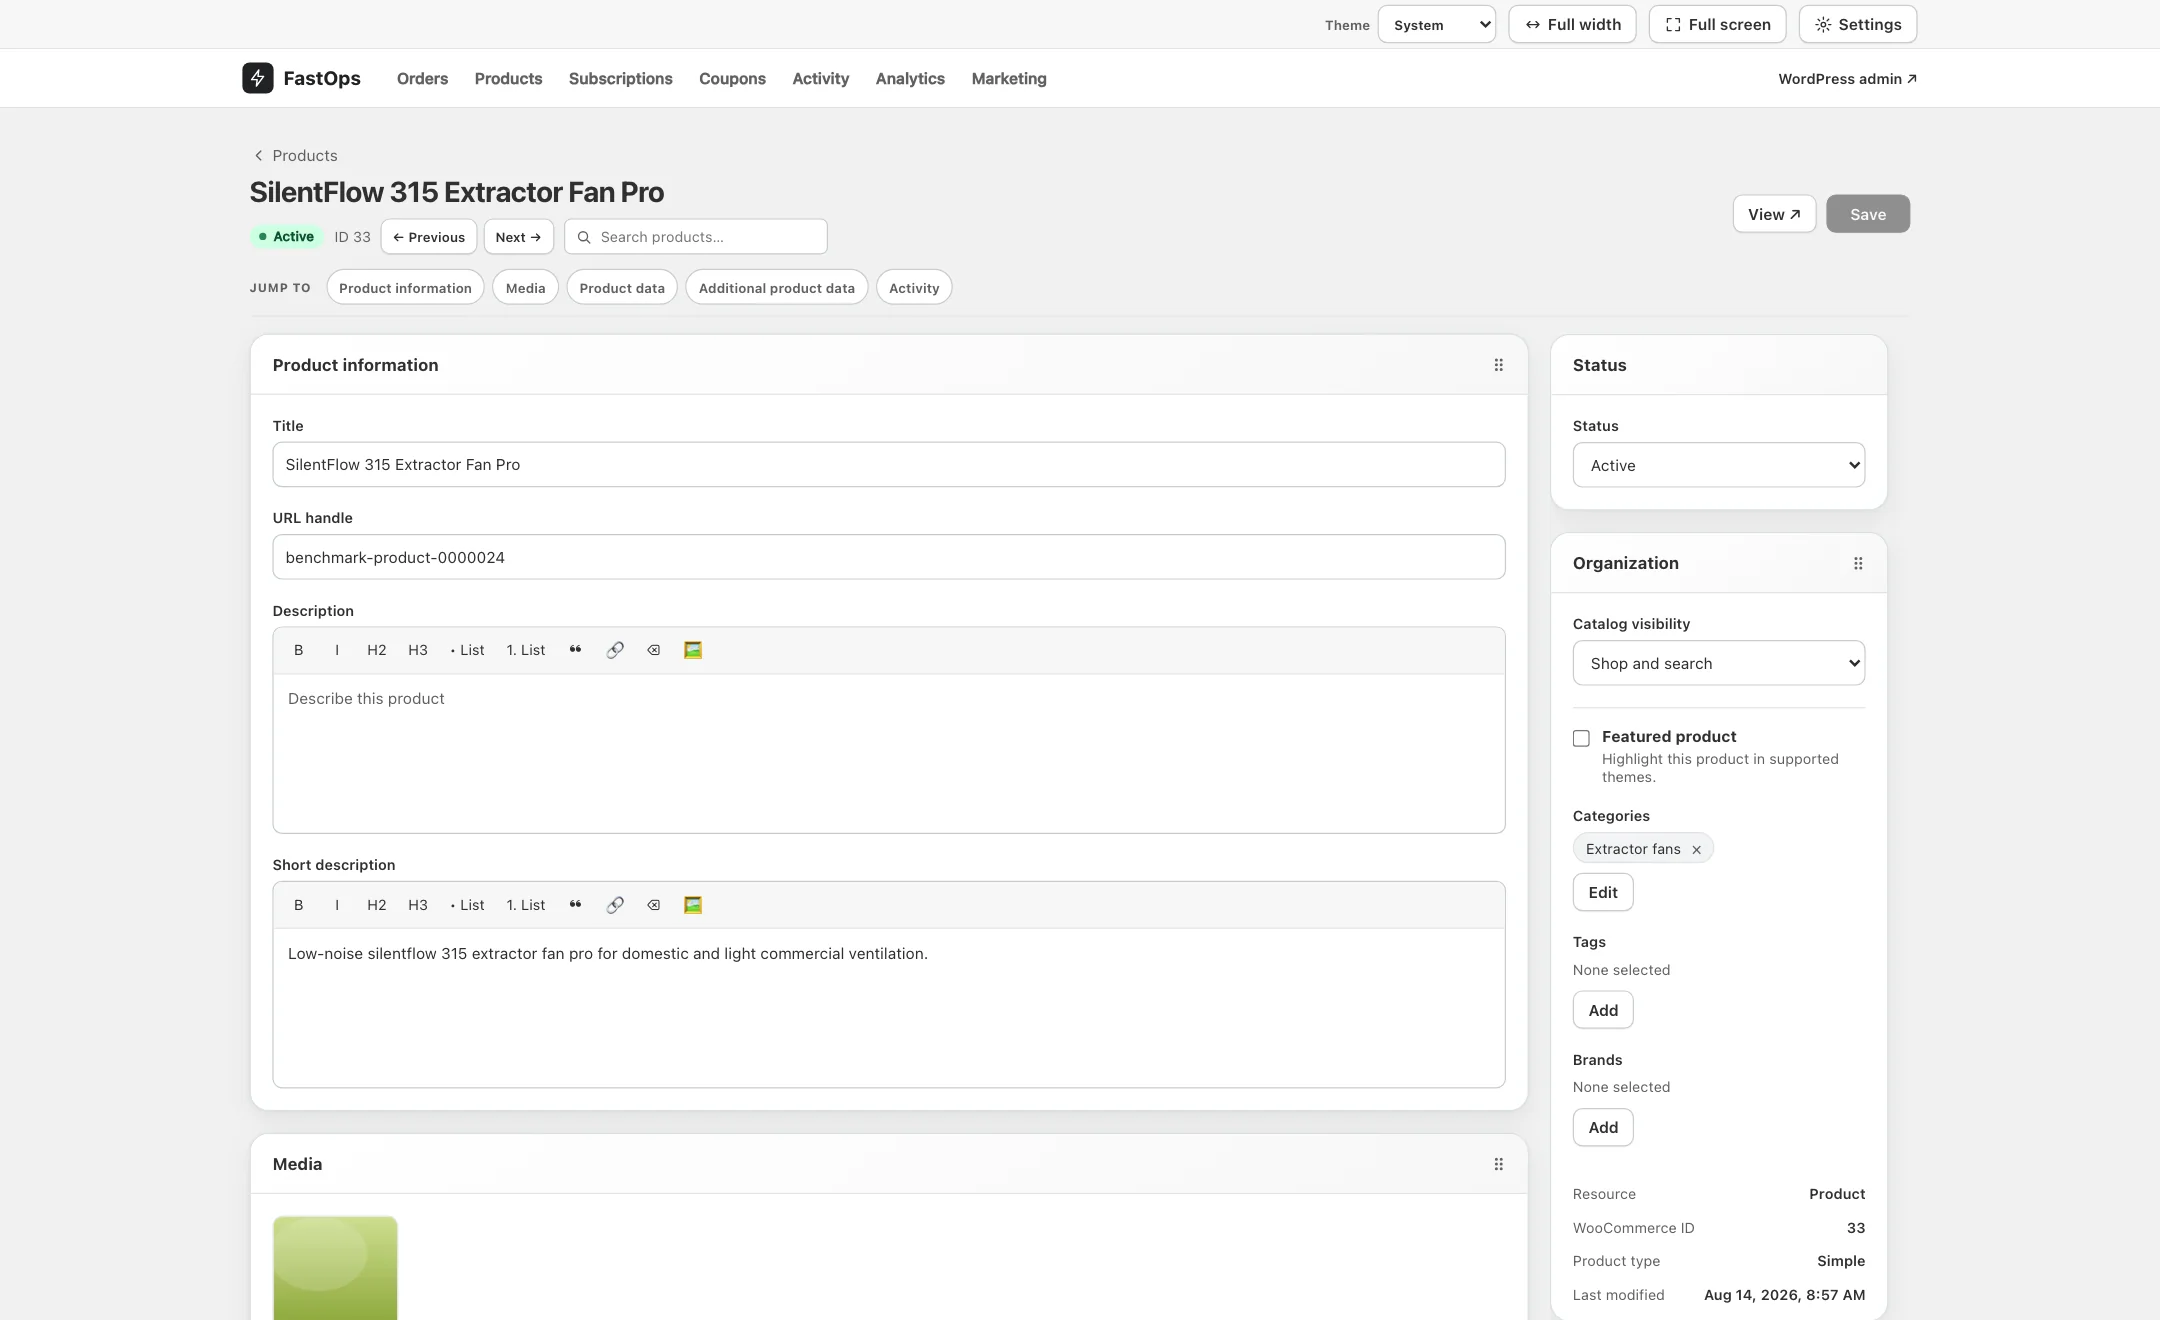The height and width of the screenshot is (1320, 2160).
Task: Insert numbered List in Description toolbar
Action: (526, 650)
